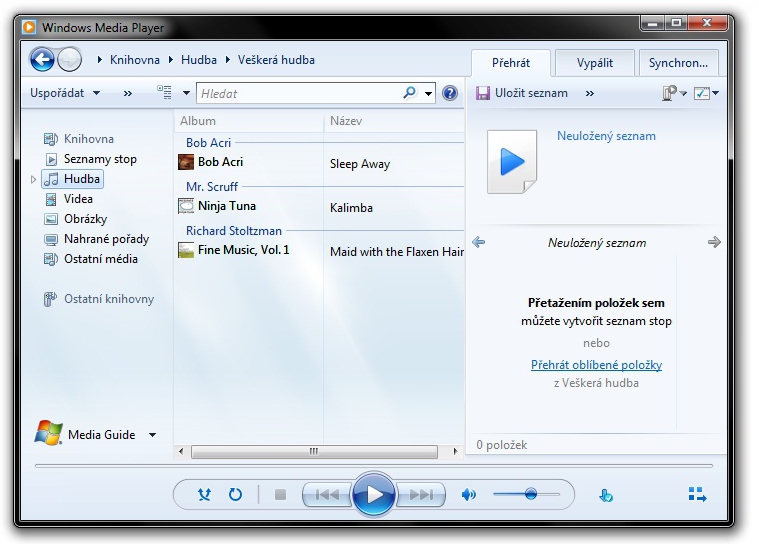
Task: Open the clear list options icon
Action: click(670, 93)
